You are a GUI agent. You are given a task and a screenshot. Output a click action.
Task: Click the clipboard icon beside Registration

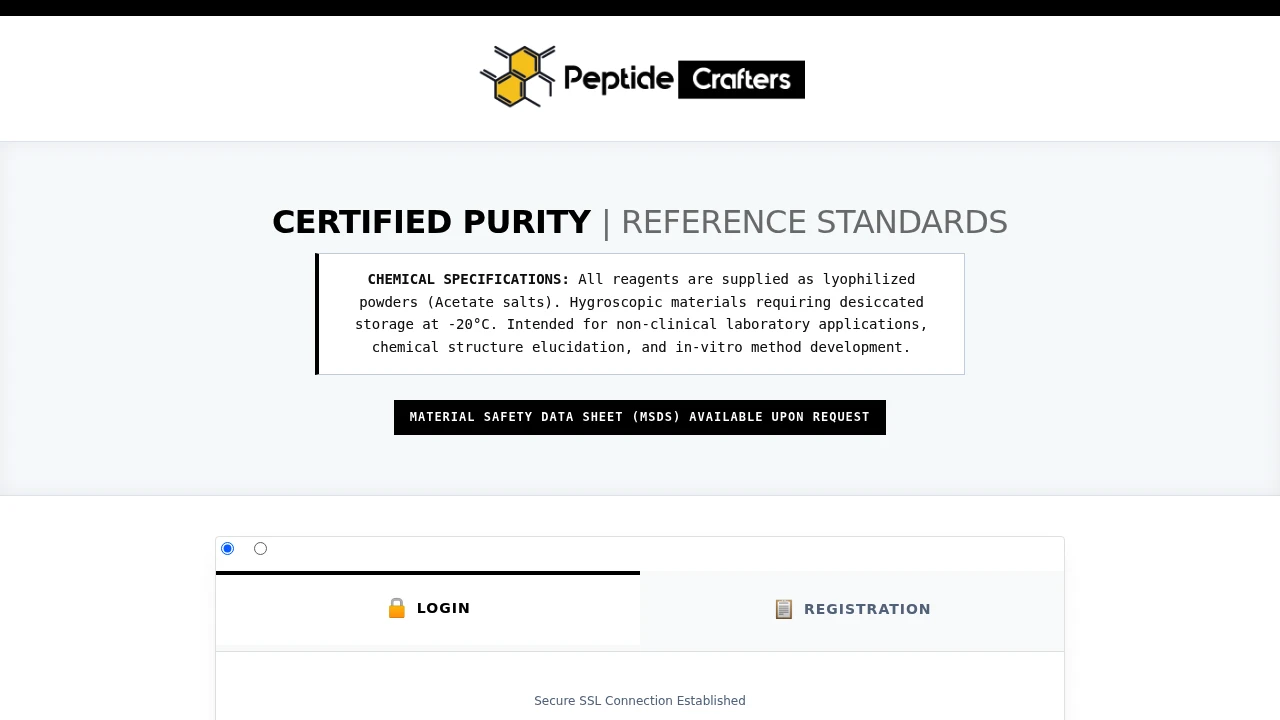(x=784, y=609)
